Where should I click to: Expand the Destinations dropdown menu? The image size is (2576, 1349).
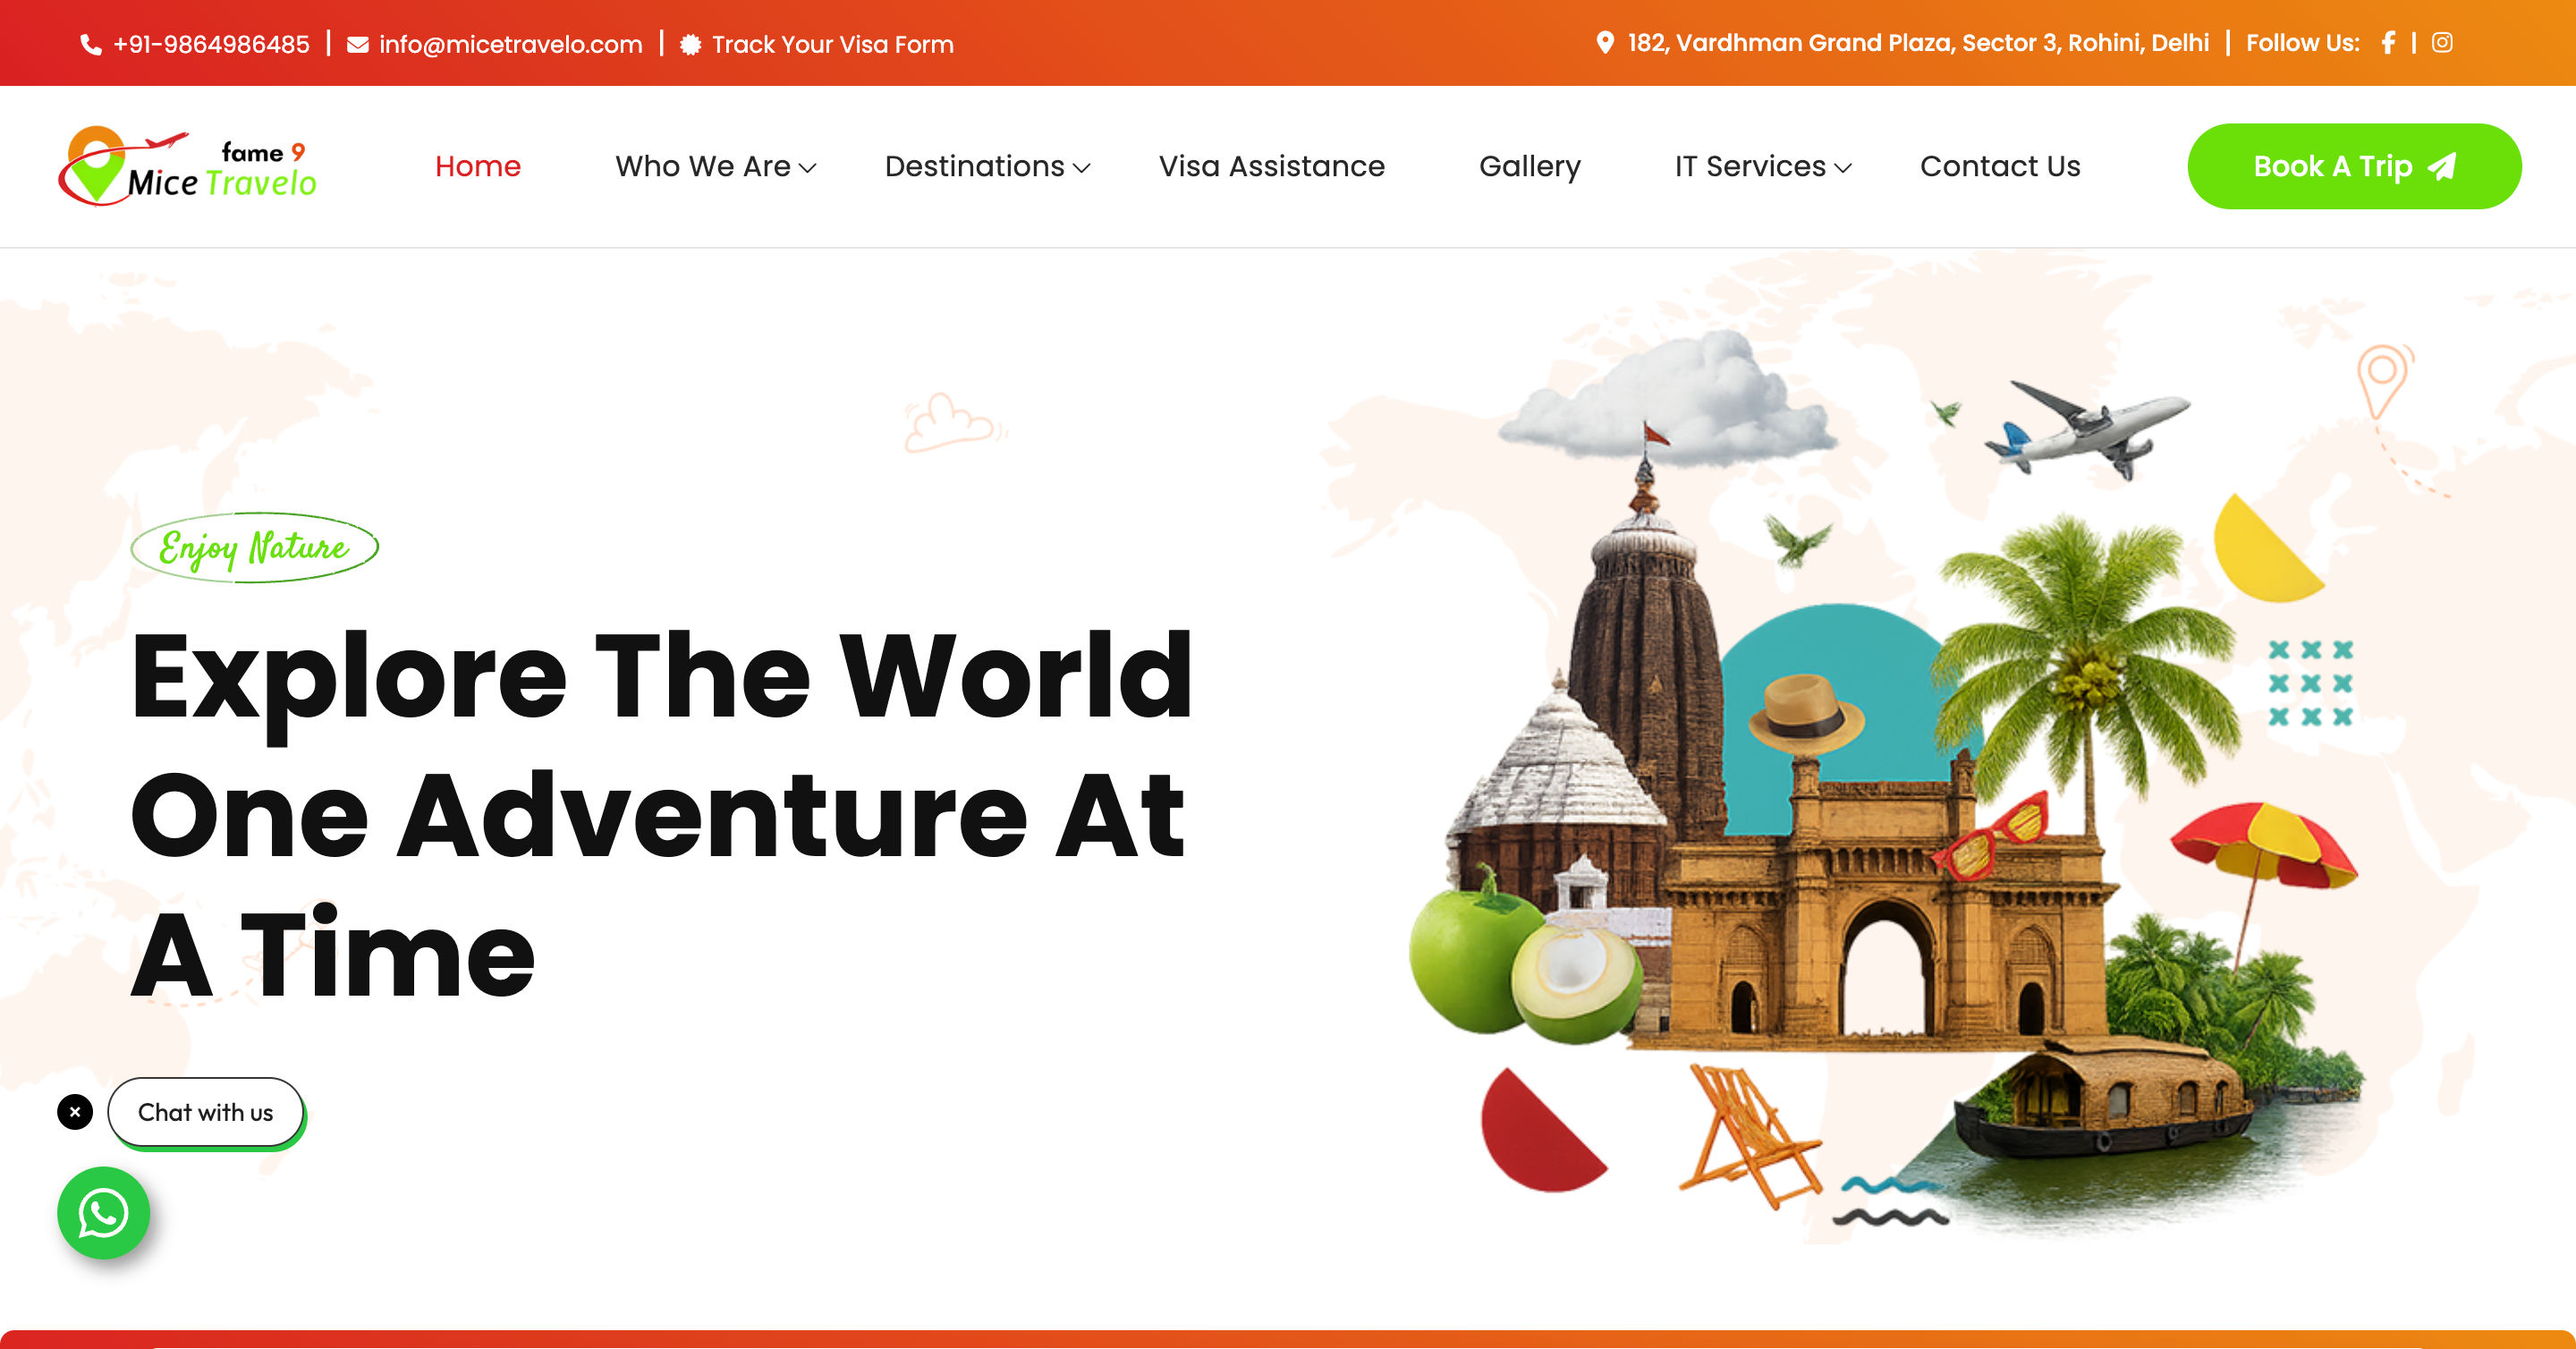click(987, 166)
